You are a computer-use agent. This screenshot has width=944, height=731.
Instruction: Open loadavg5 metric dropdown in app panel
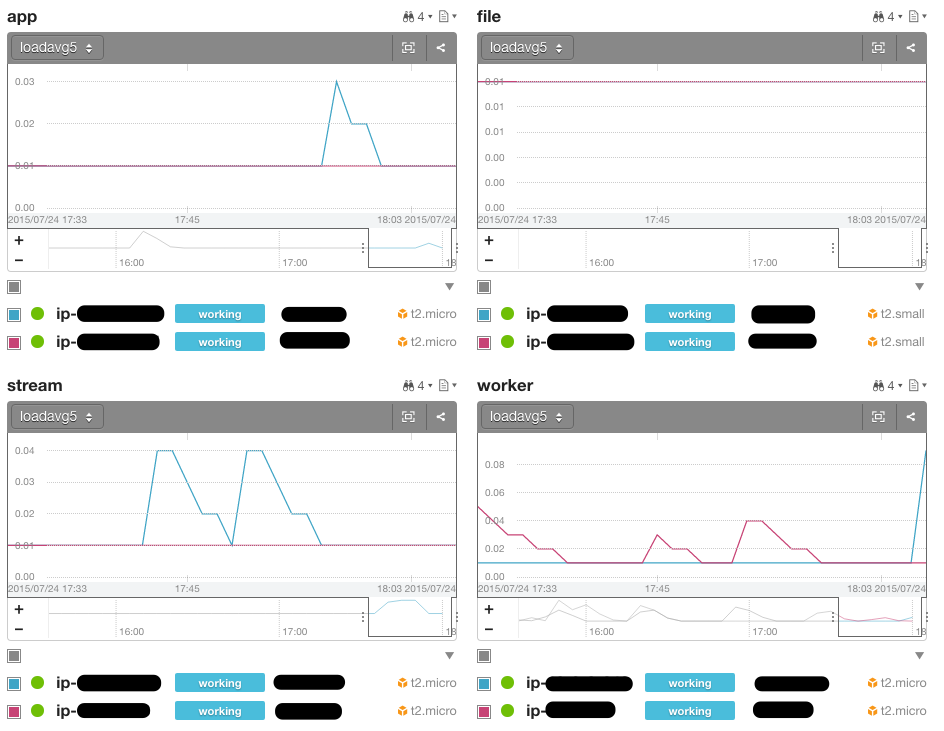click(x=57, y=48)
